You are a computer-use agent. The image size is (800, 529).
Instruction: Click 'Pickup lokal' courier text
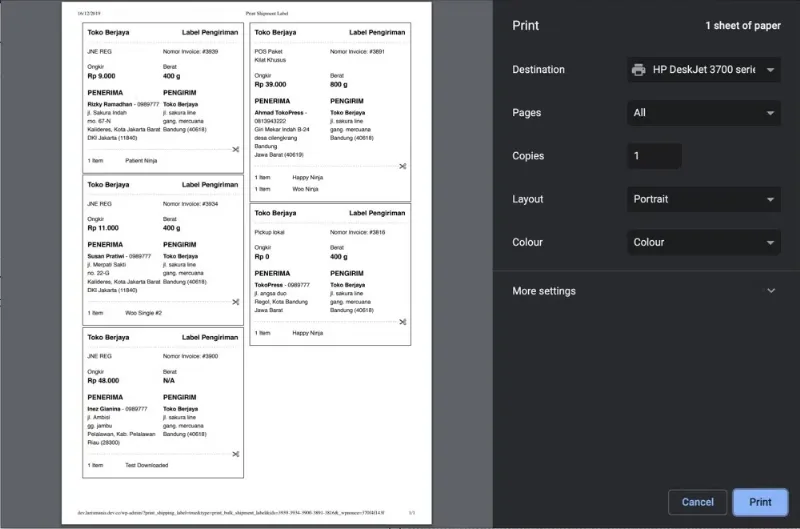[x=269, y=232]
